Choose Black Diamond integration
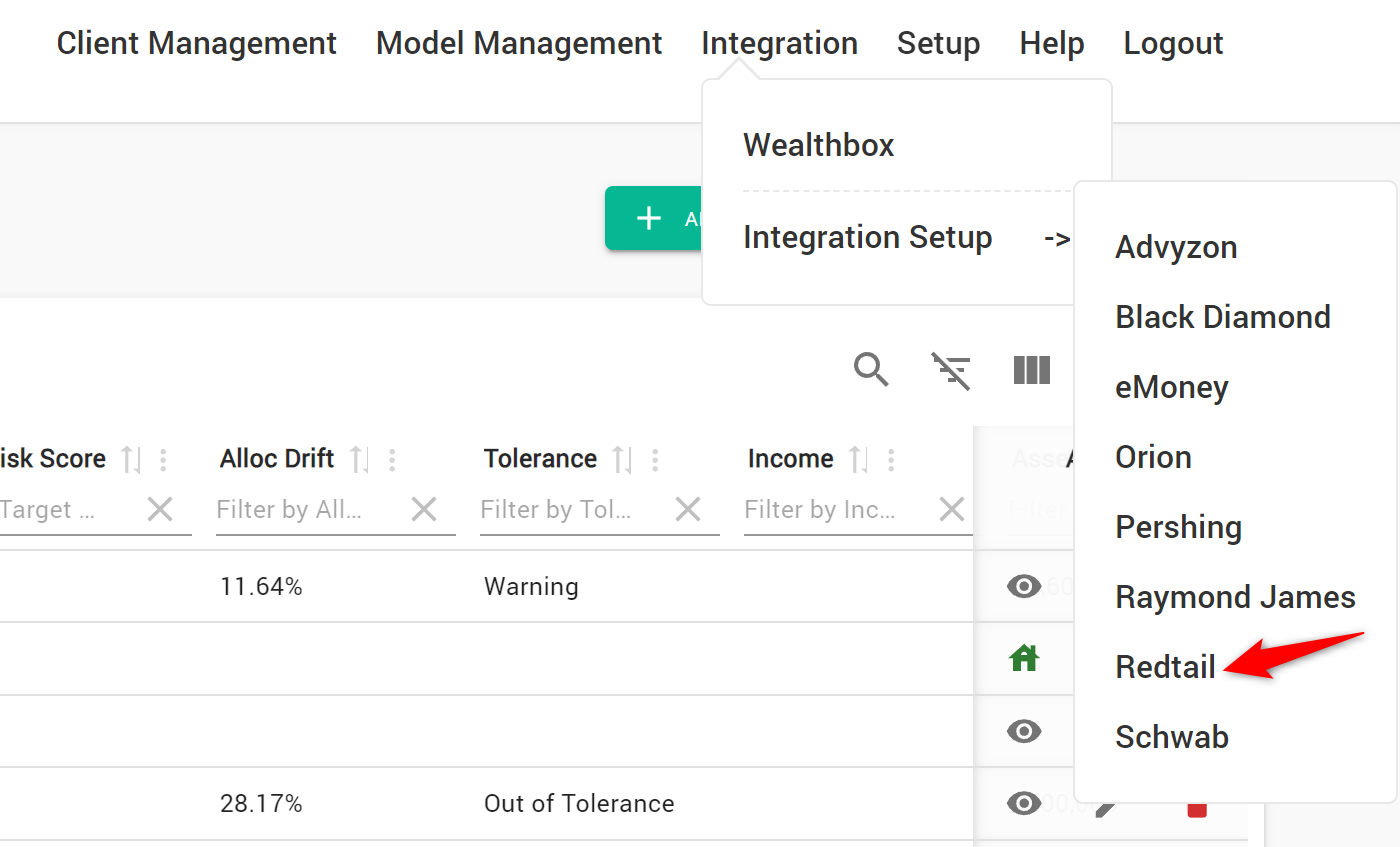Viewport: 1400px width, 847px height. 1223,317
